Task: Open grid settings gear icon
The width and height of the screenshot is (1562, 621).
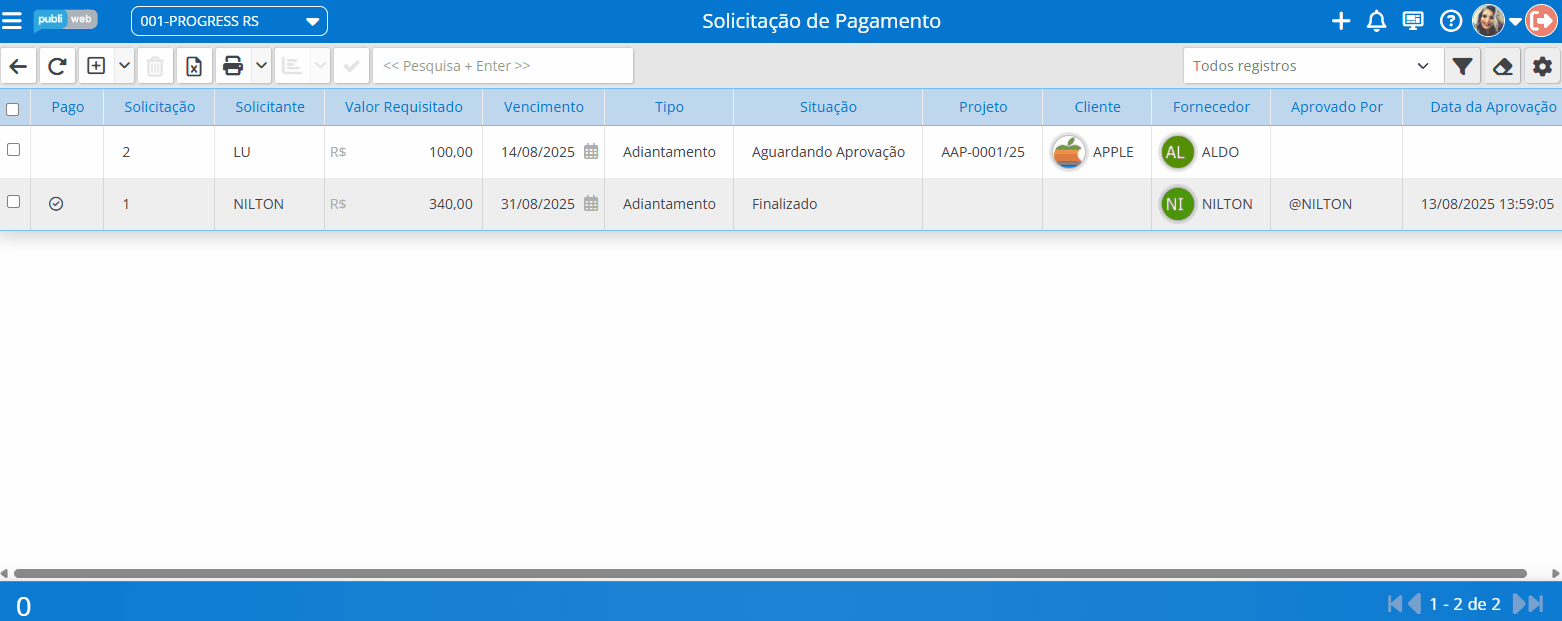Action: (x=1542, y=66)
